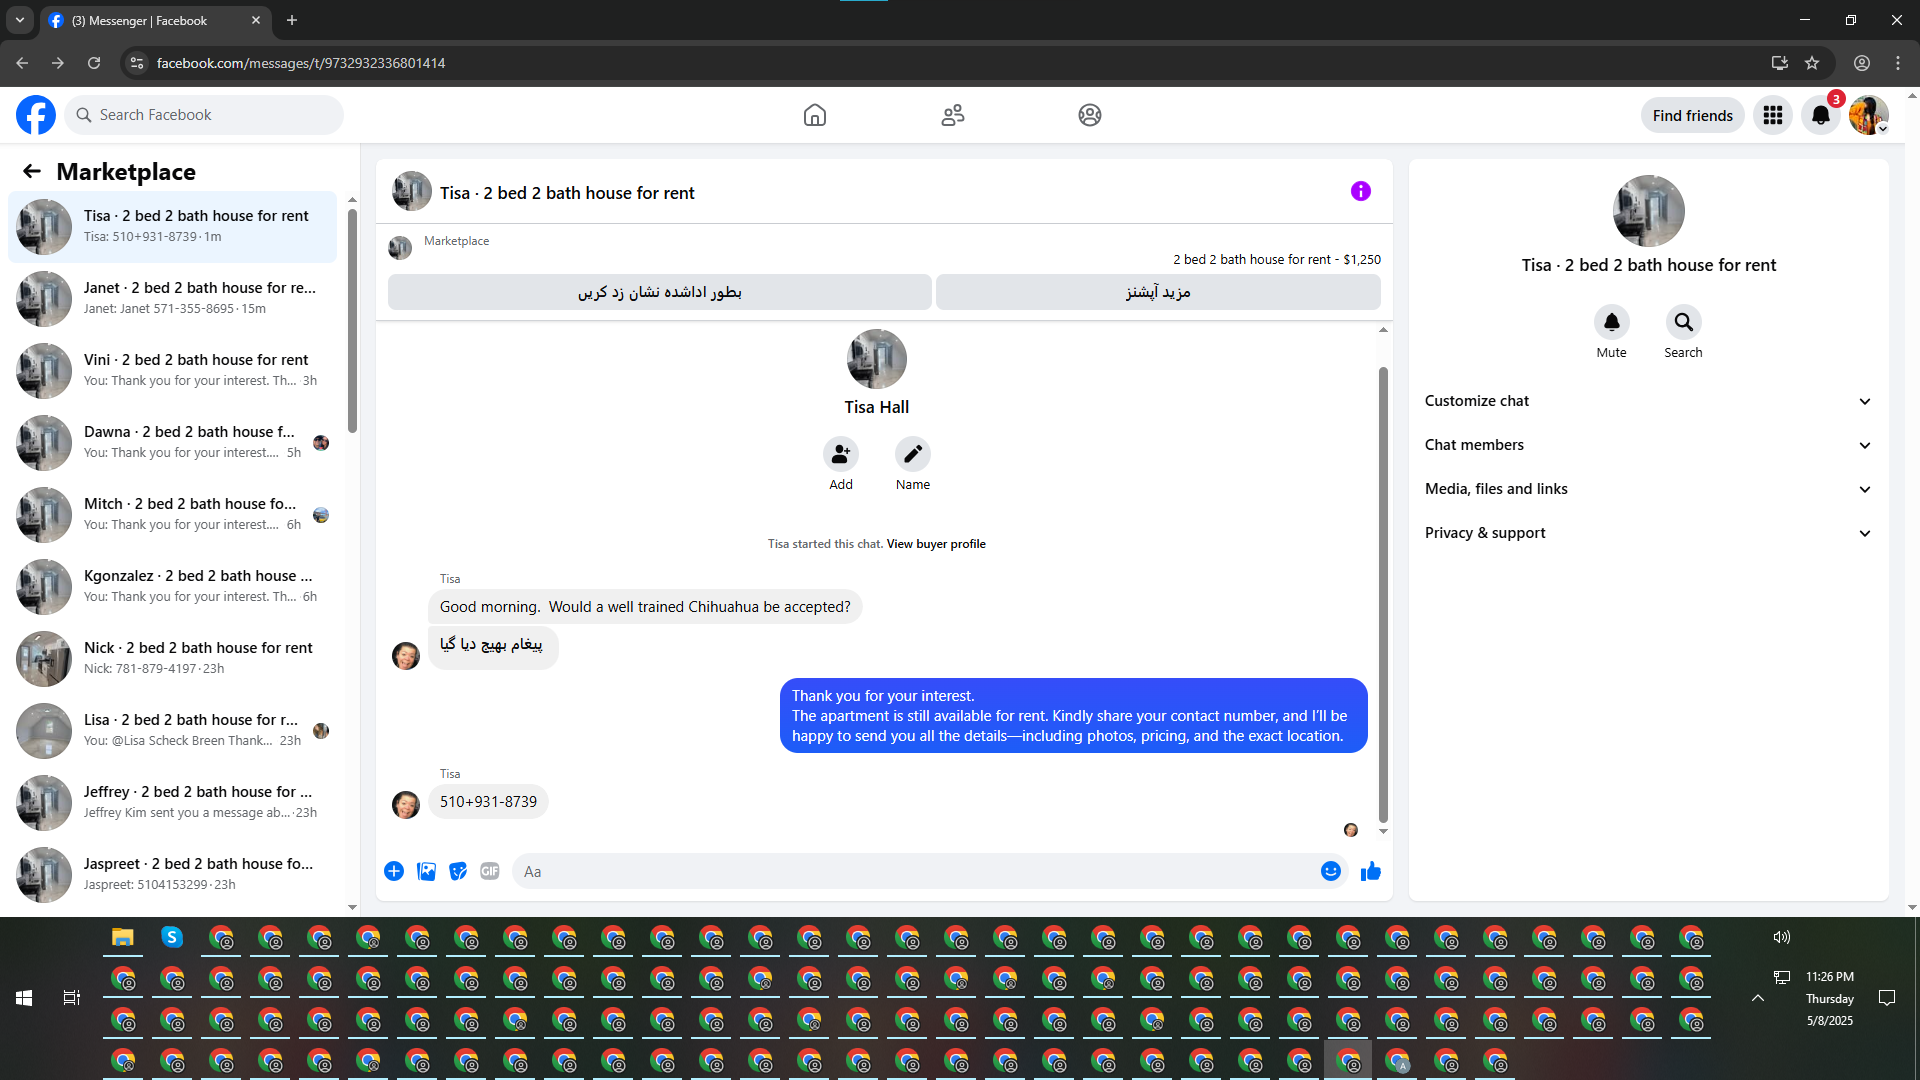The image size is (1920, 1080).
Task: Open the Friends icon in top navigation
Action: 953,115
